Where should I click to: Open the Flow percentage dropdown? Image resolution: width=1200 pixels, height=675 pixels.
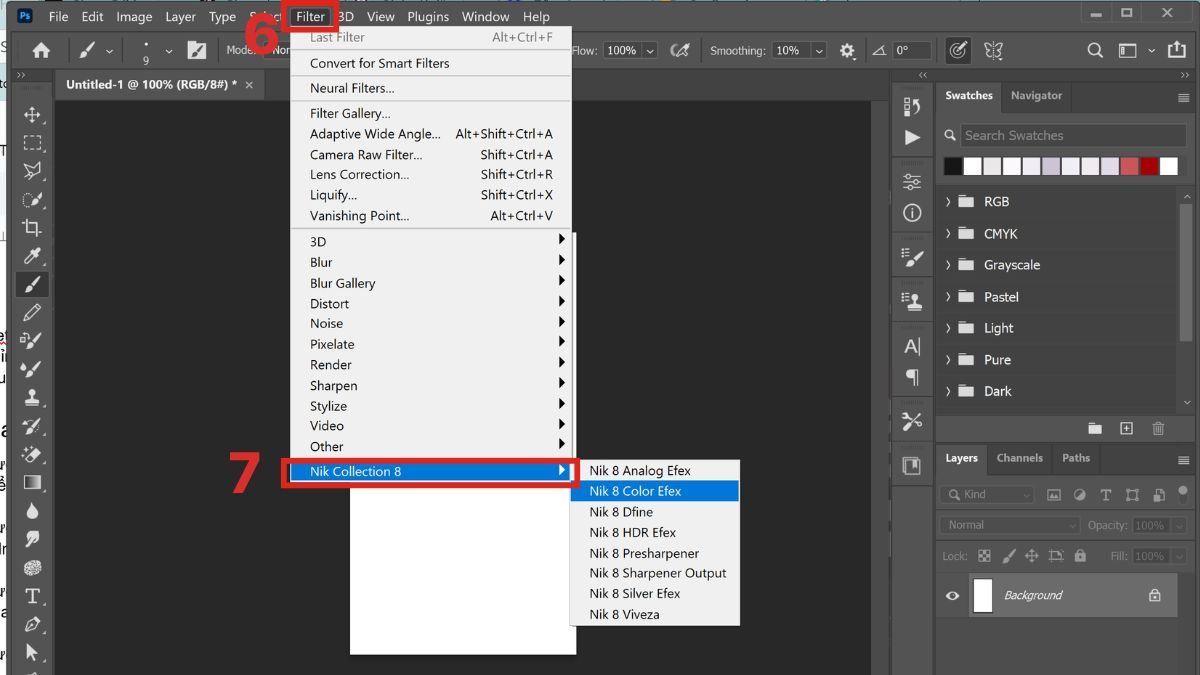tap(650, 50)
